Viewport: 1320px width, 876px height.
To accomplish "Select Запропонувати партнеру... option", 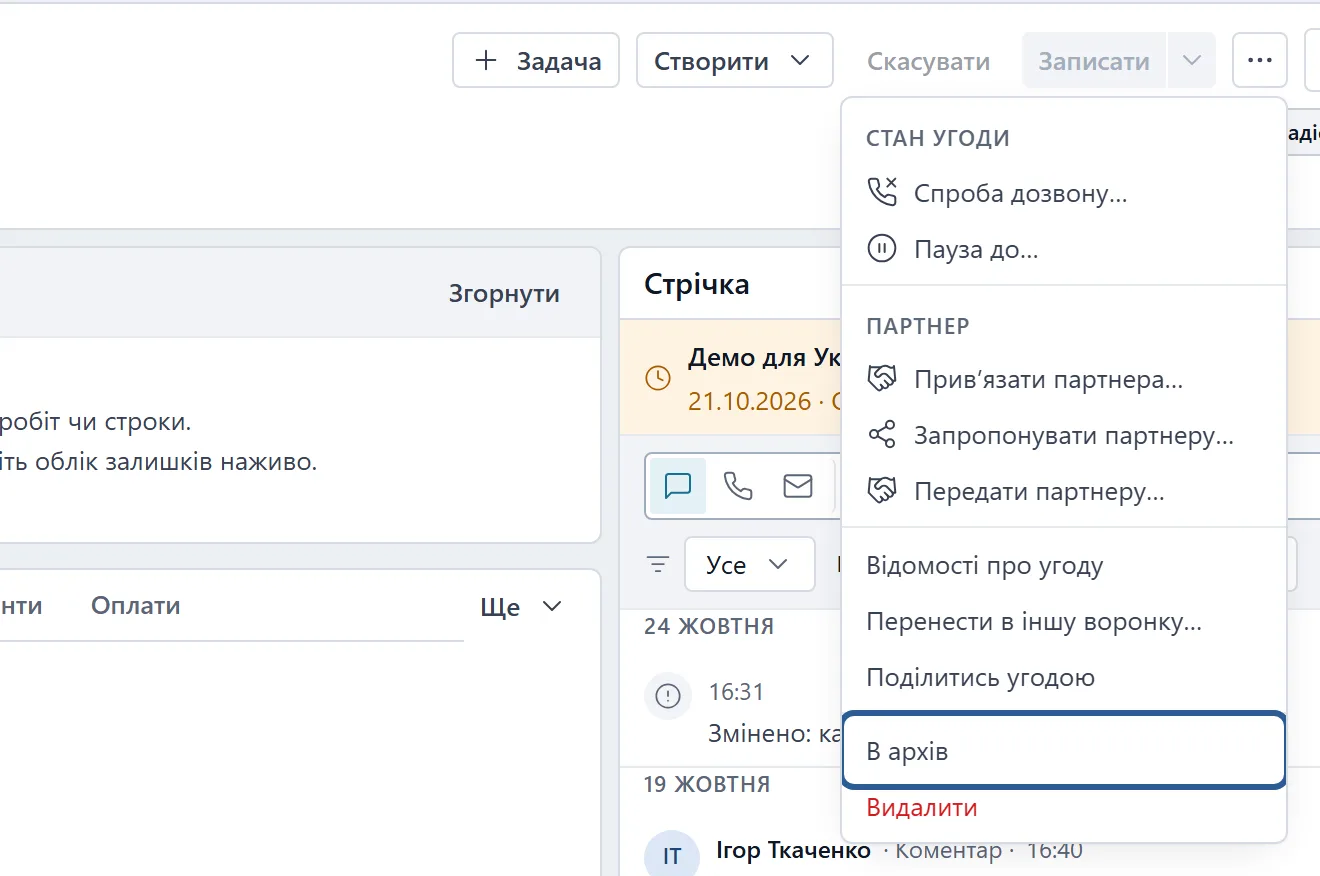I will click(x=1064, y=436).
